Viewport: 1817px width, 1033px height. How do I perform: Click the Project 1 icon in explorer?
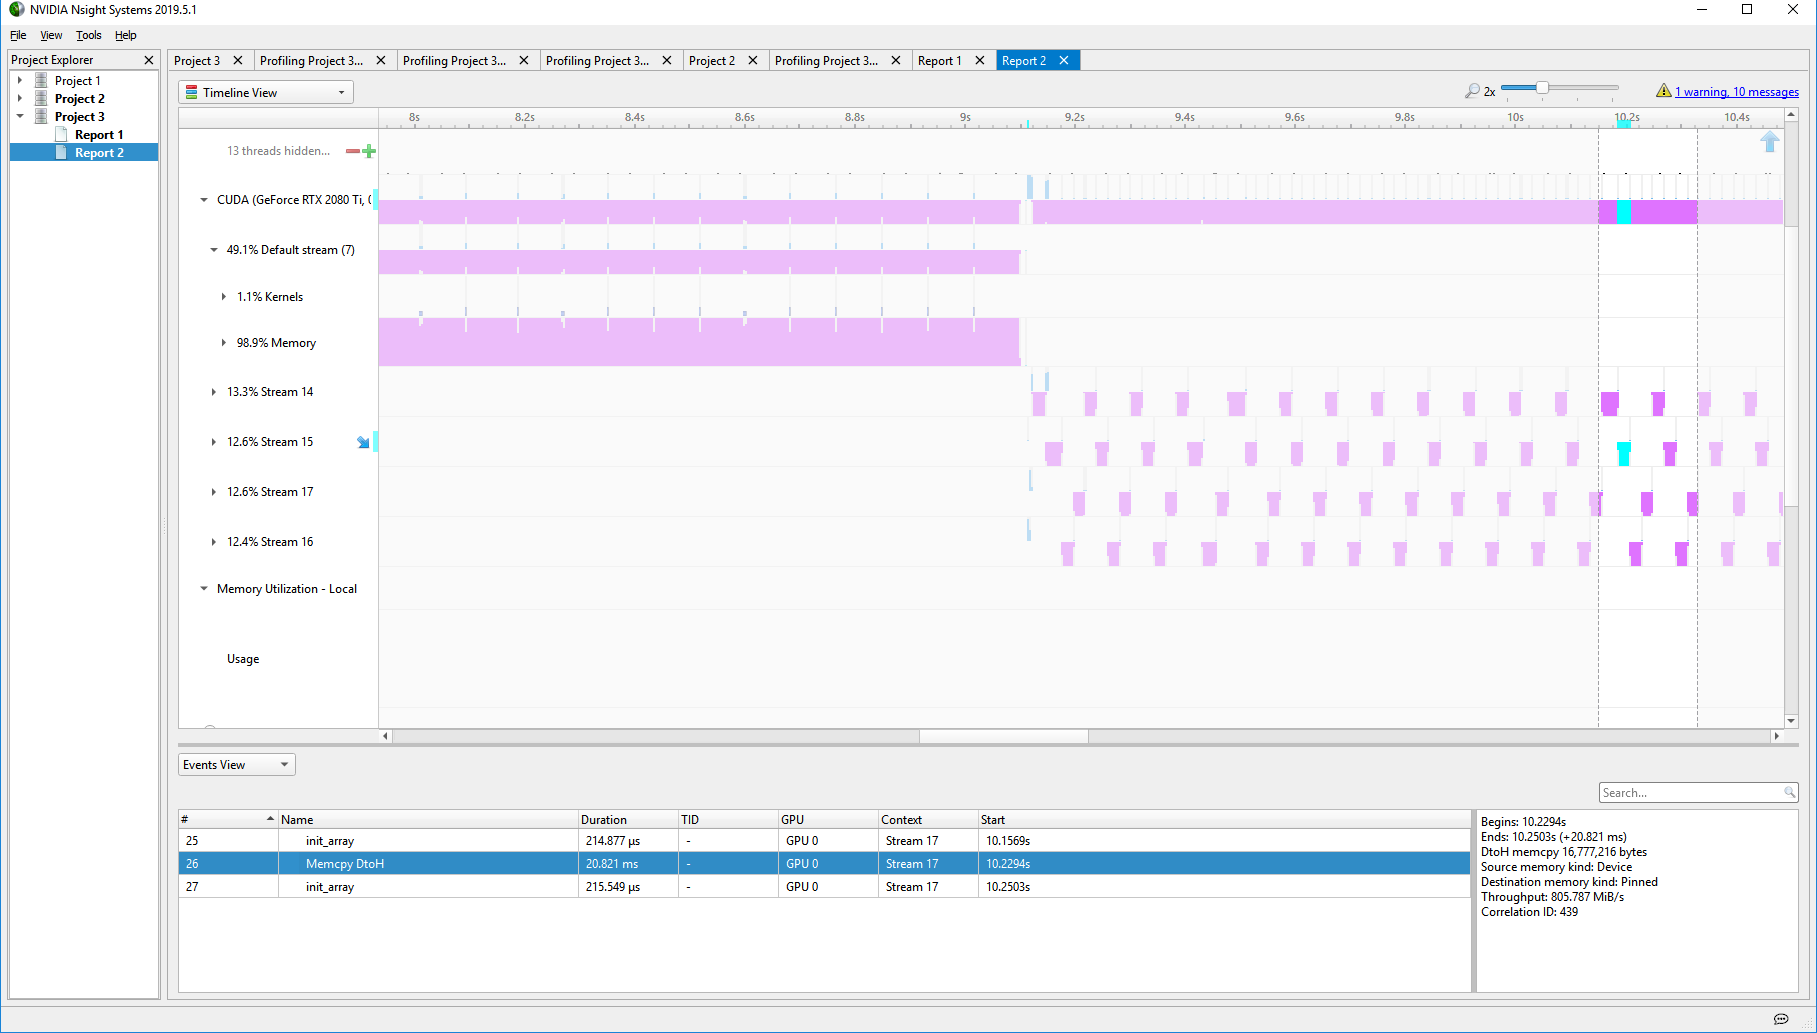click(x=41, y=80)
